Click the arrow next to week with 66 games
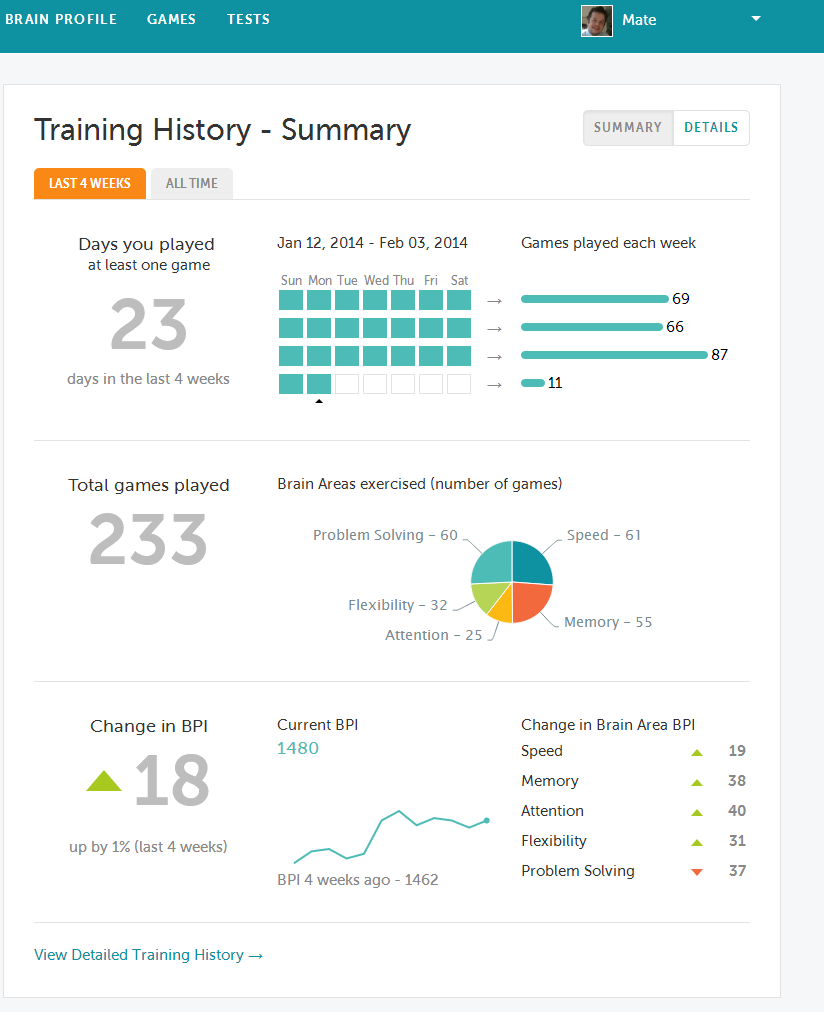 (494, 329)
